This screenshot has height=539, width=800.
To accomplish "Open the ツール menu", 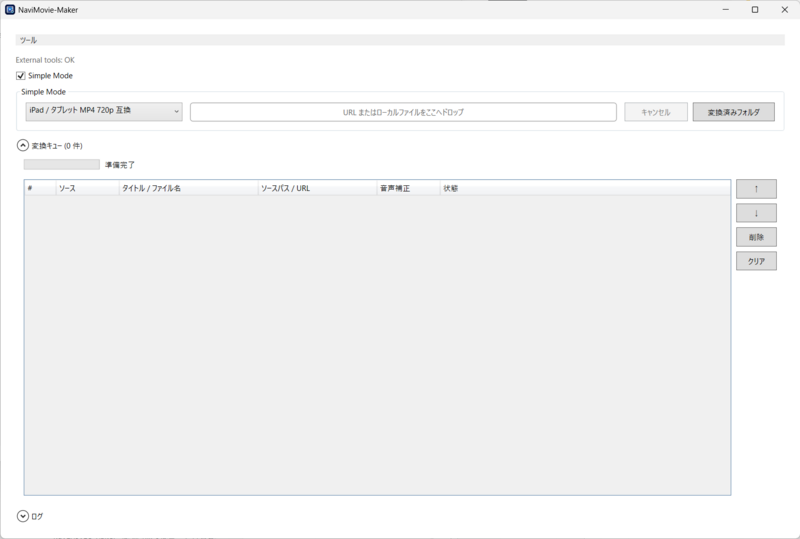I will [x=28, y=40].
